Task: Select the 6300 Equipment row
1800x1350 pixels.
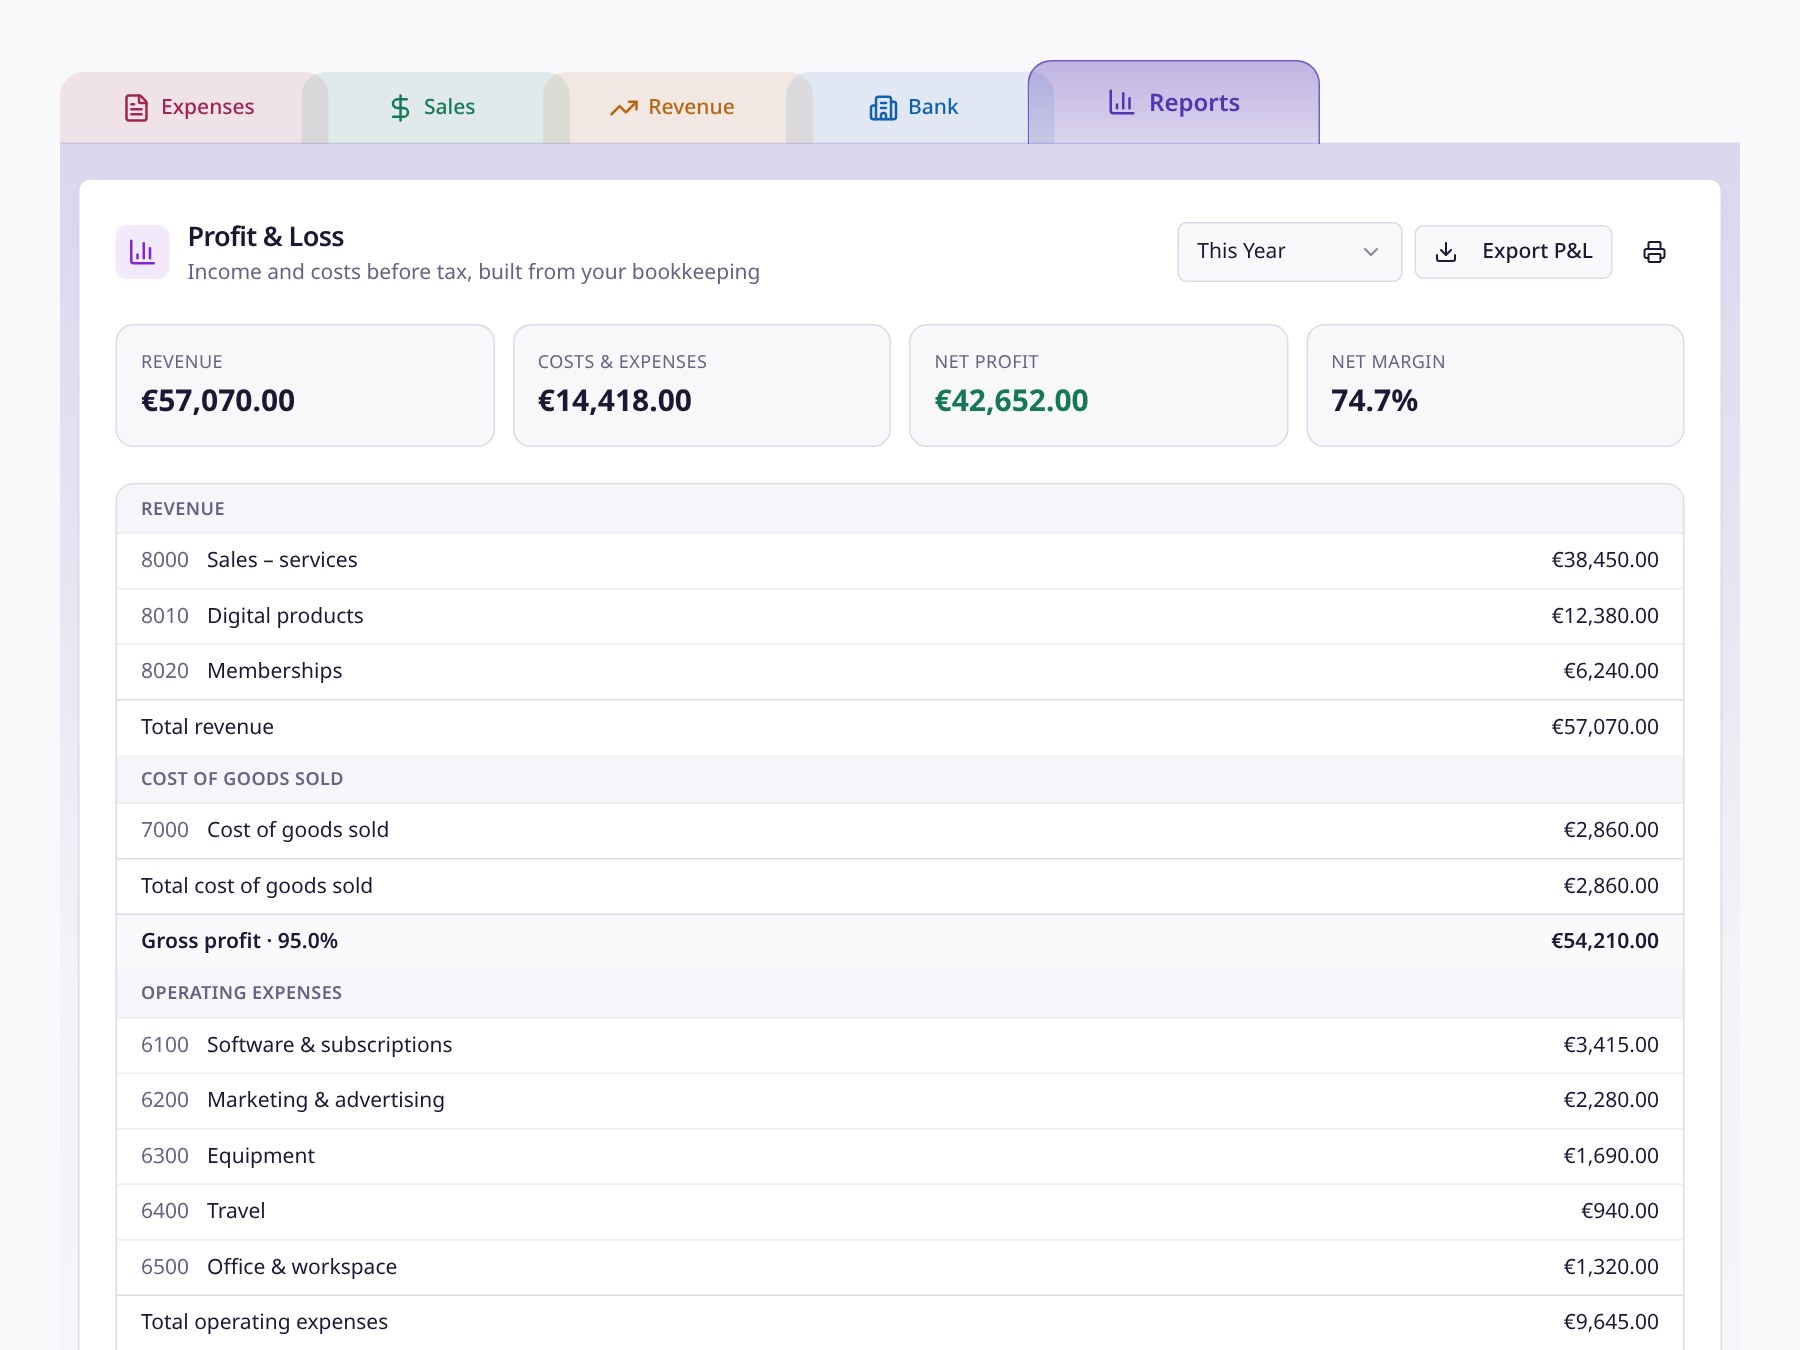Action: pyautogui.click(x=900, y=1156)
